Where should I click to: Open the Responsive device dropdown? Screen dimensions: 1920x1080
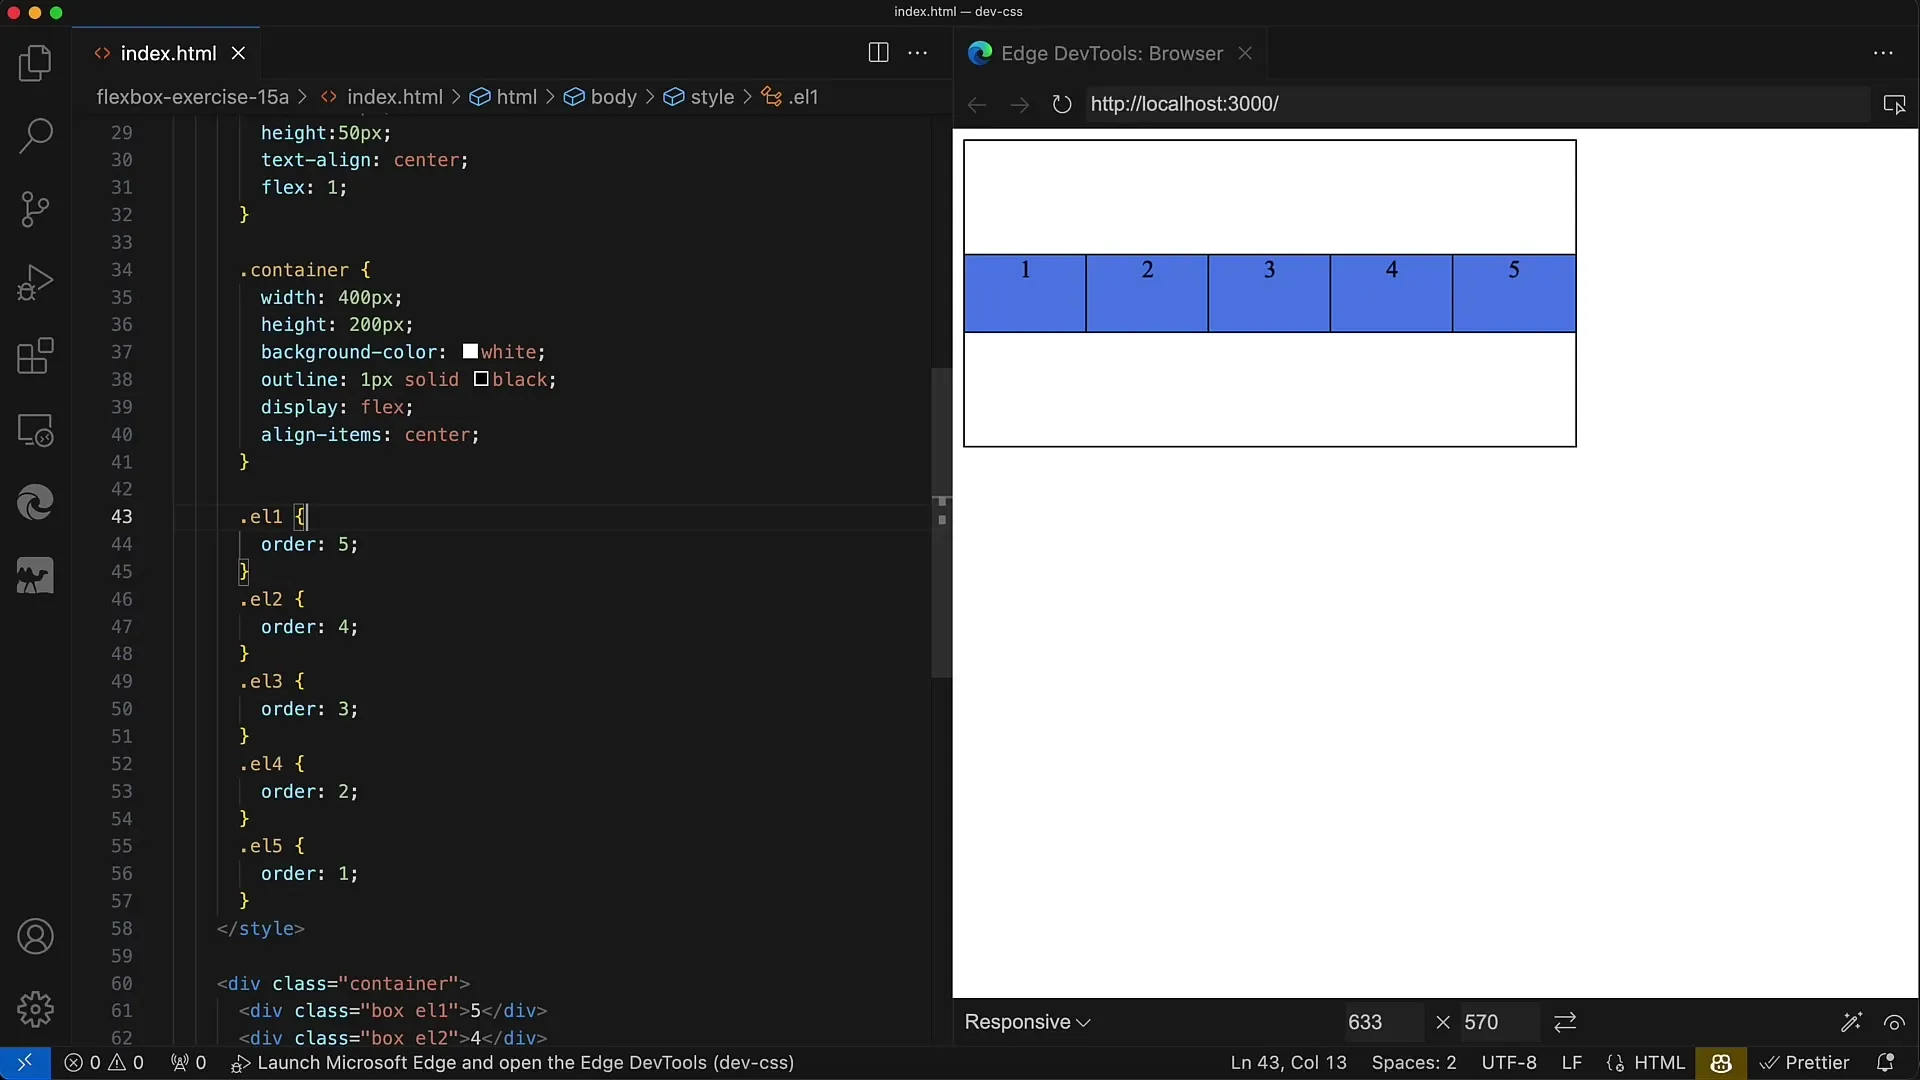pos(1027,1022)
